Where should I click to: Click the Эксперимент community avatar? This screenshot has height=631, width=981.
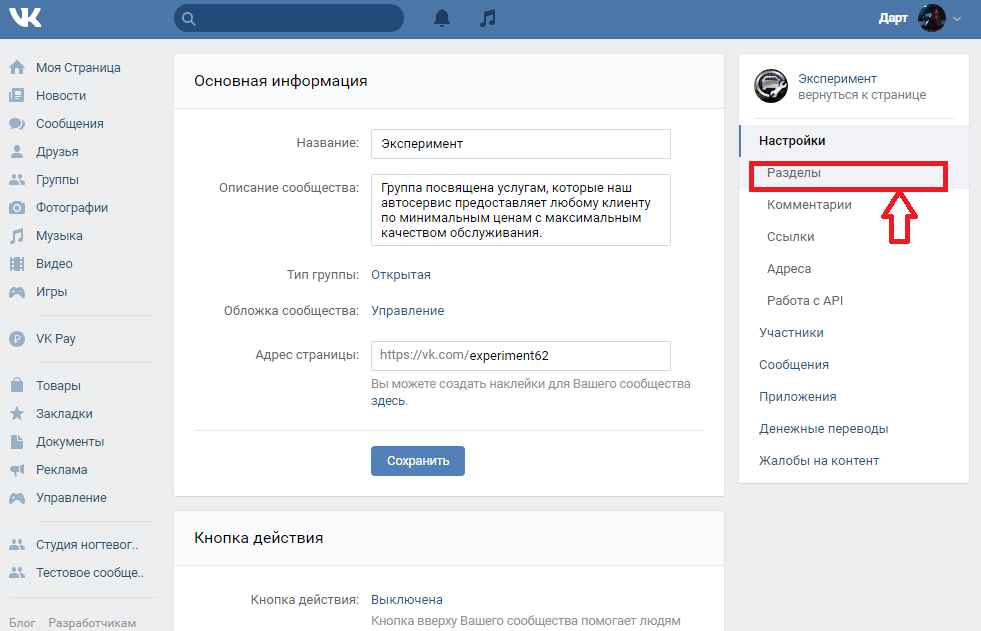771,86
